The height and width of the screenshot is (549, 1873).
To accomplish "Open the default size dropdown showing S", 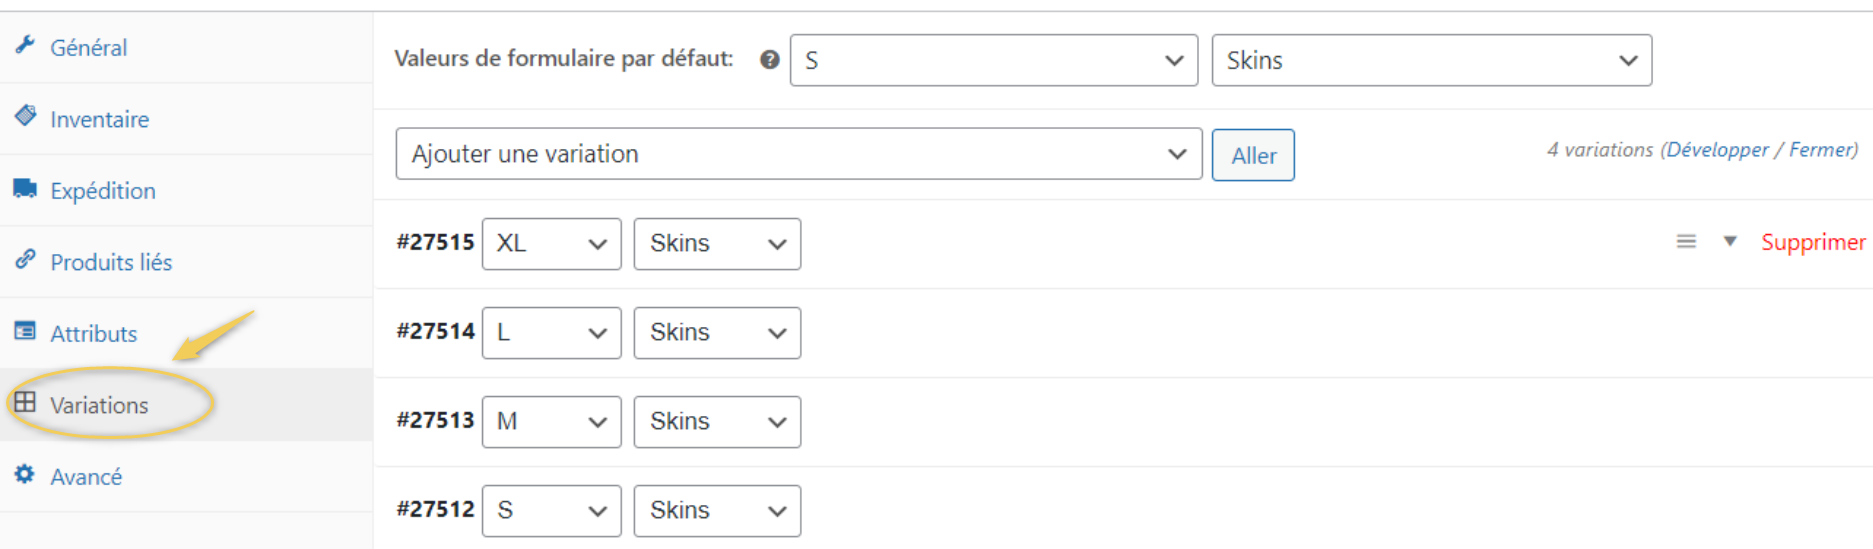I will (994, 60).
